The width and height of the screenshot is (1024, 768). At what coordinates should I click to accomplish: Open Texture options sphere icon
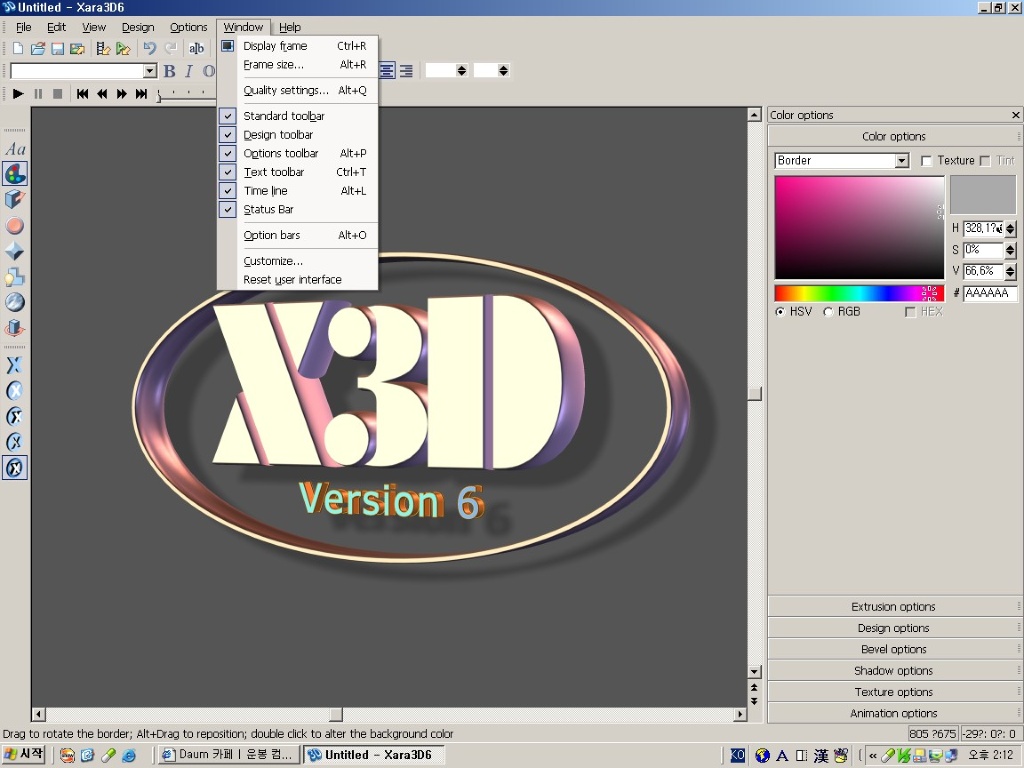tap(15, 302)
